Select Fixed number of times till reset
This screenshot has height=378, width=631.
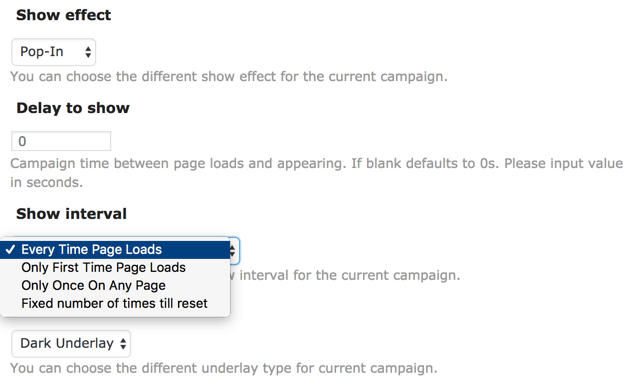click(115, 303)
